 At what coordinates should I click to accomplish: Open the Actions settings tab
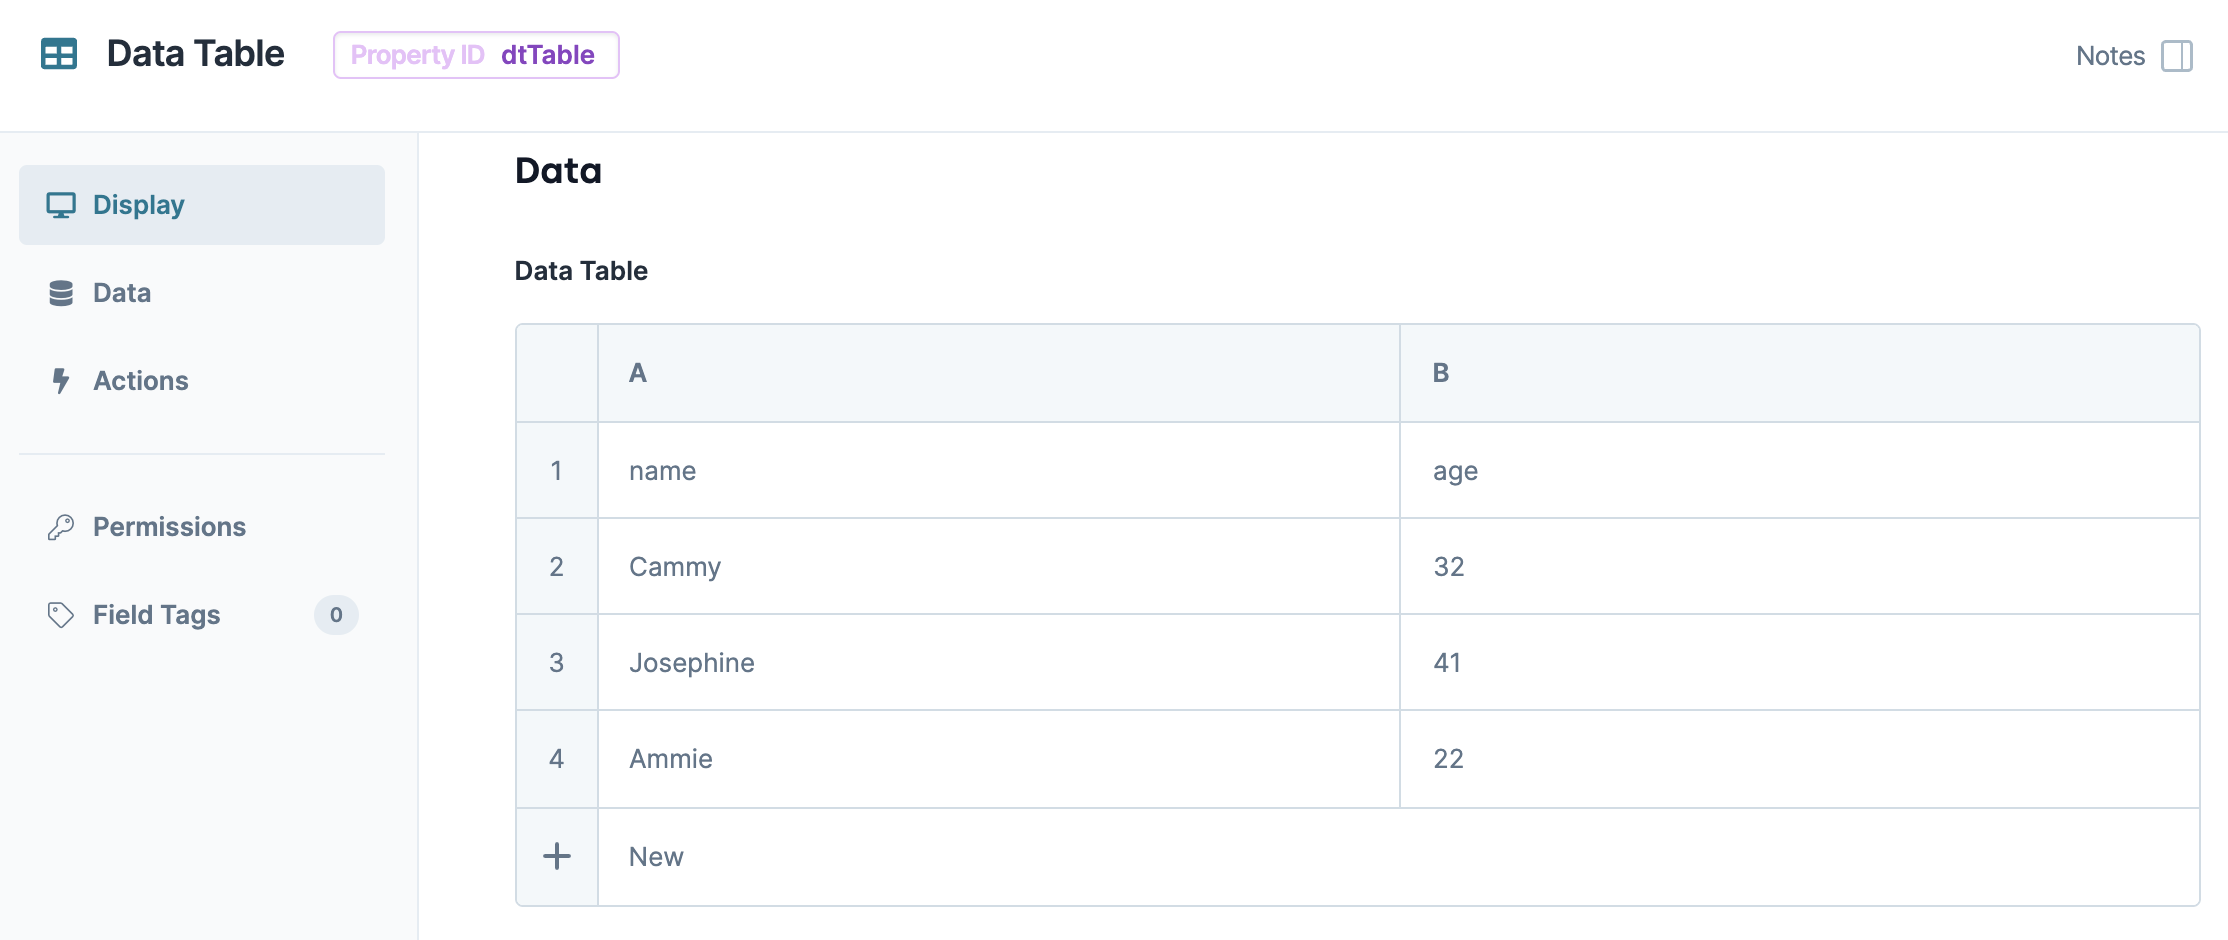202,381
